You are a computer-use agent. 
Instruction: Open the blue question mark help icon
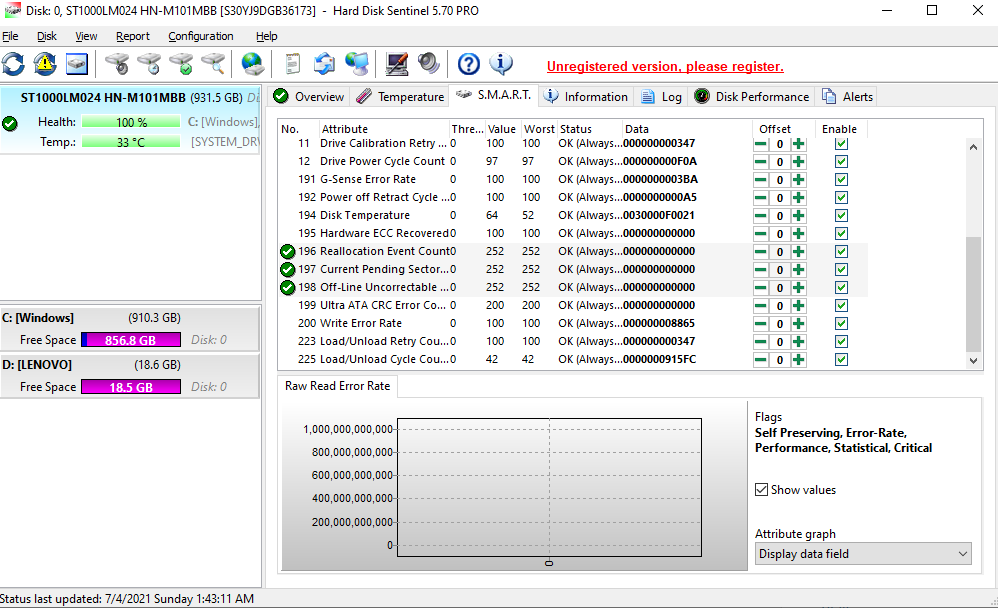[469, 64]
